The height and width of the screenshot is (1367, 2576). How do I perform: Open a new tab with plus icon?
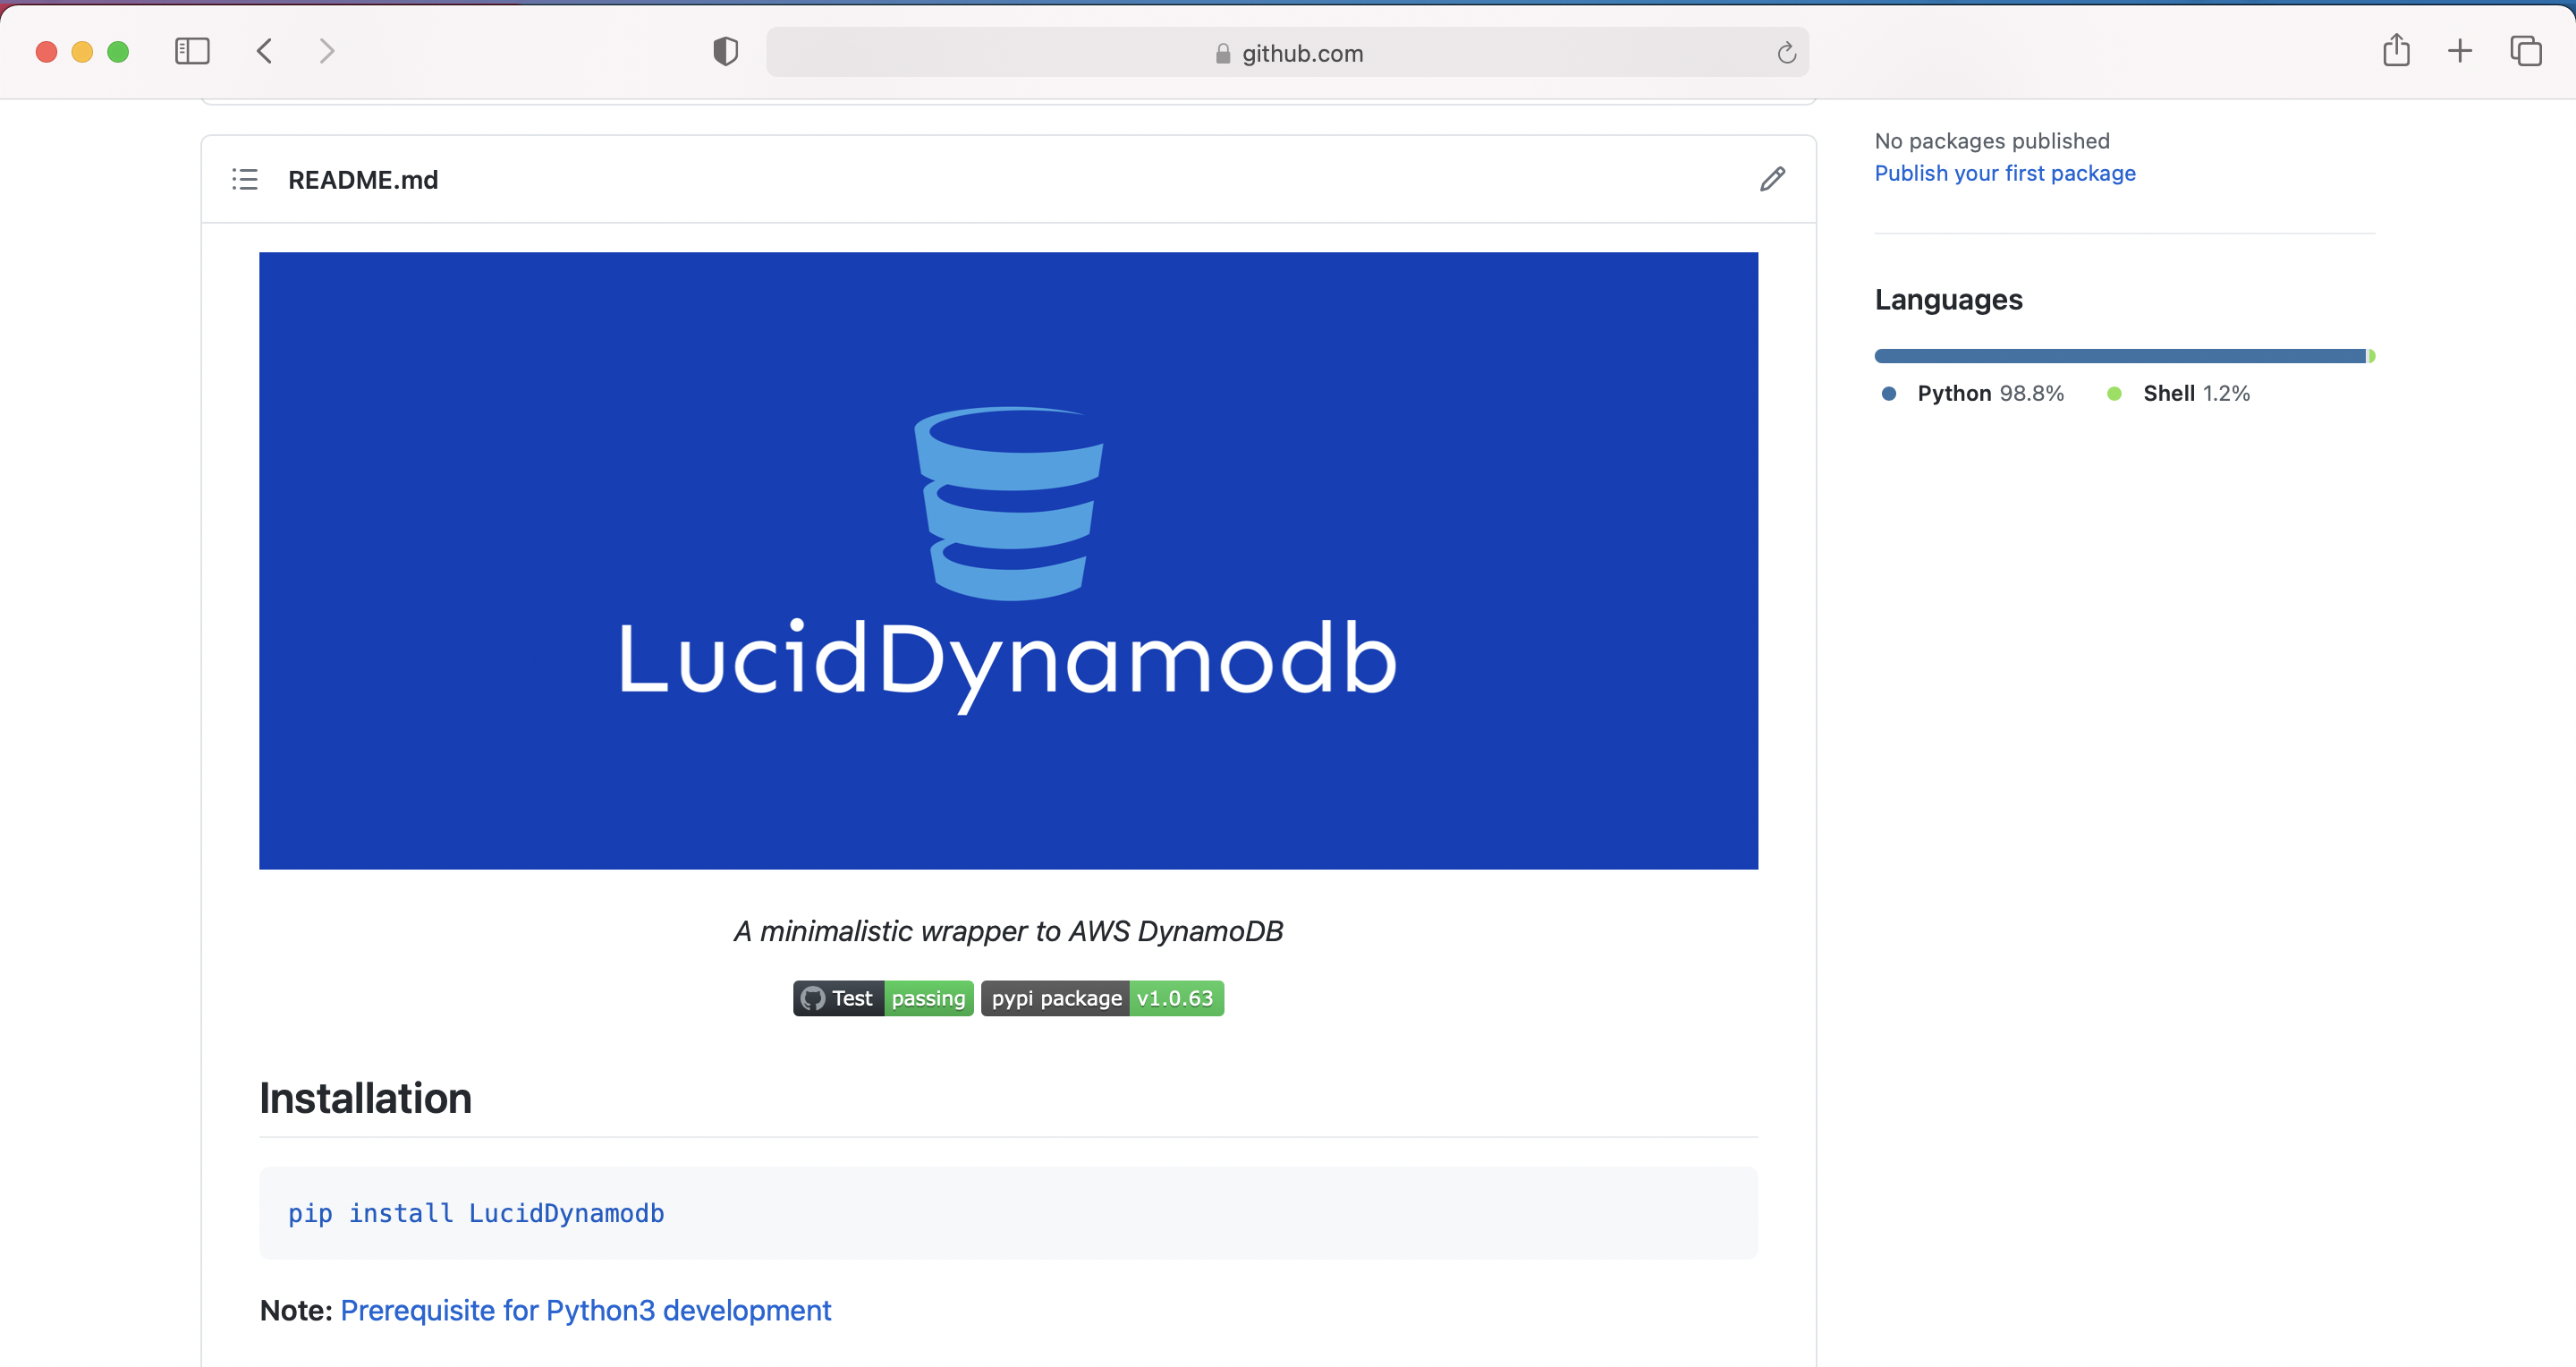click(x=2460, y=51)
